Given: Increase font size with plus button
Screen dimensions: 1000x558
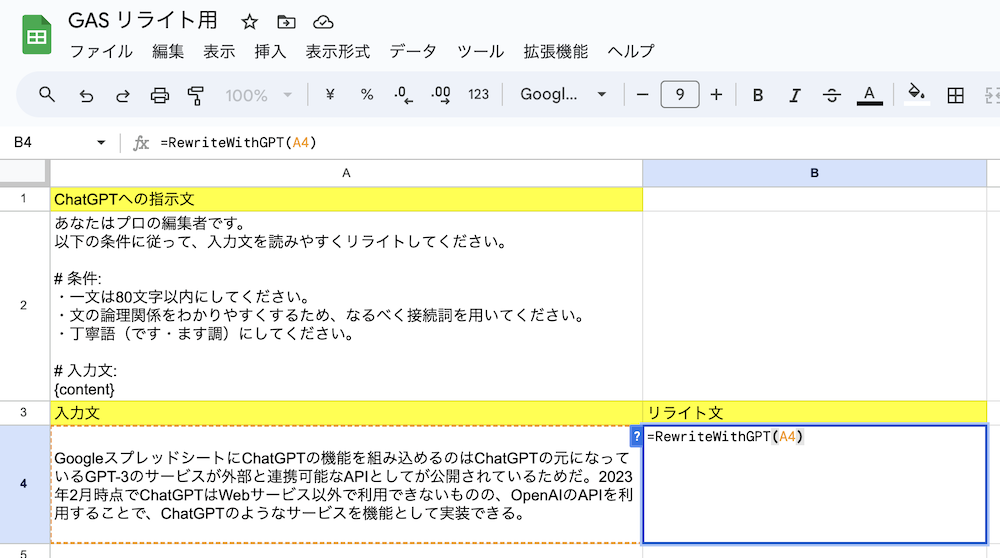Looking at the screenshot, I should (716, 95).
